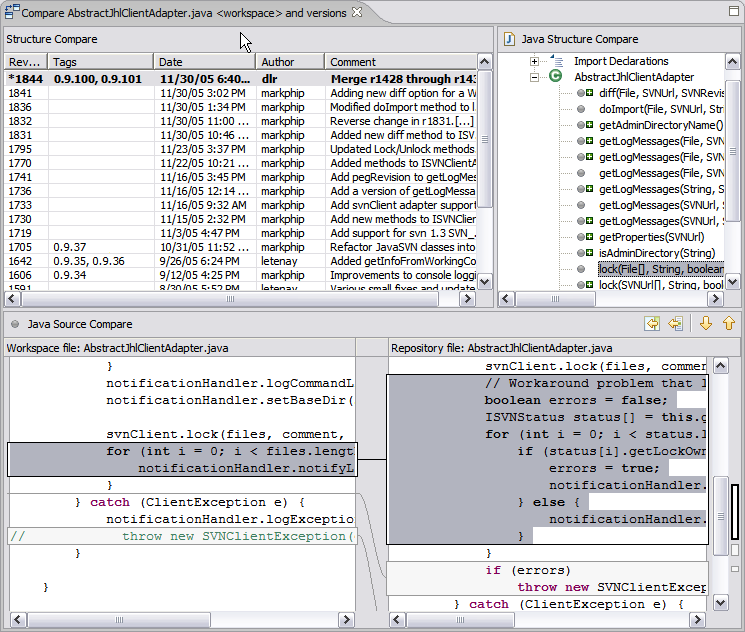The image size is (745, 632).
Task: Click workspace file horizontal scrollbar right arrow
Action: [x=346, y=620]
